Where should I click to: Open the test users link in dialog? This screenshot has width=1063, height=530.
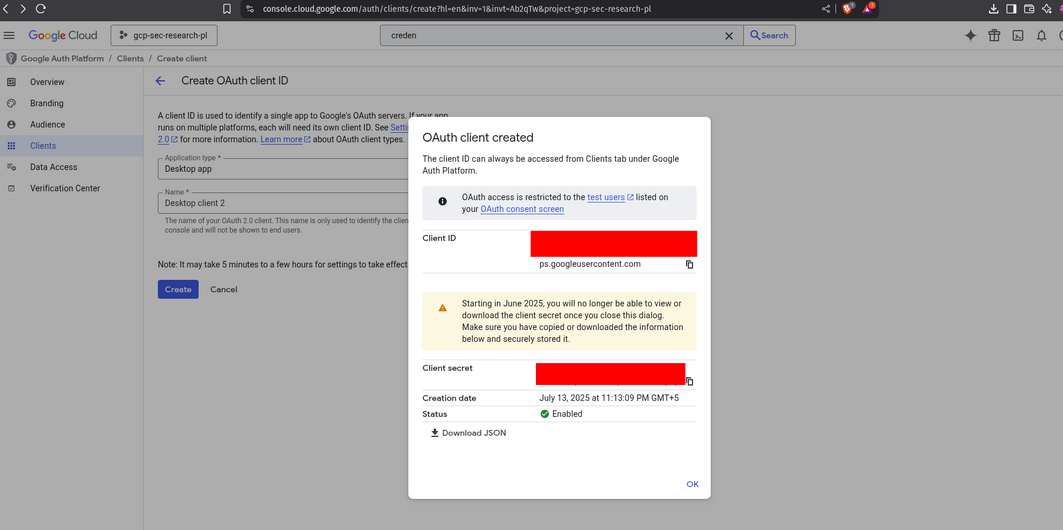pos(610,197)
